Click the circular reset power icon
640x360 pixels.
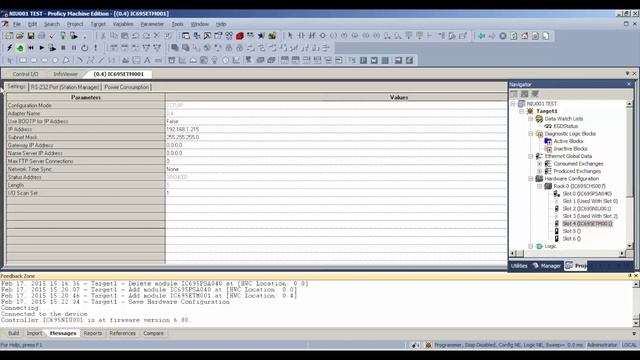click(84, 48)
